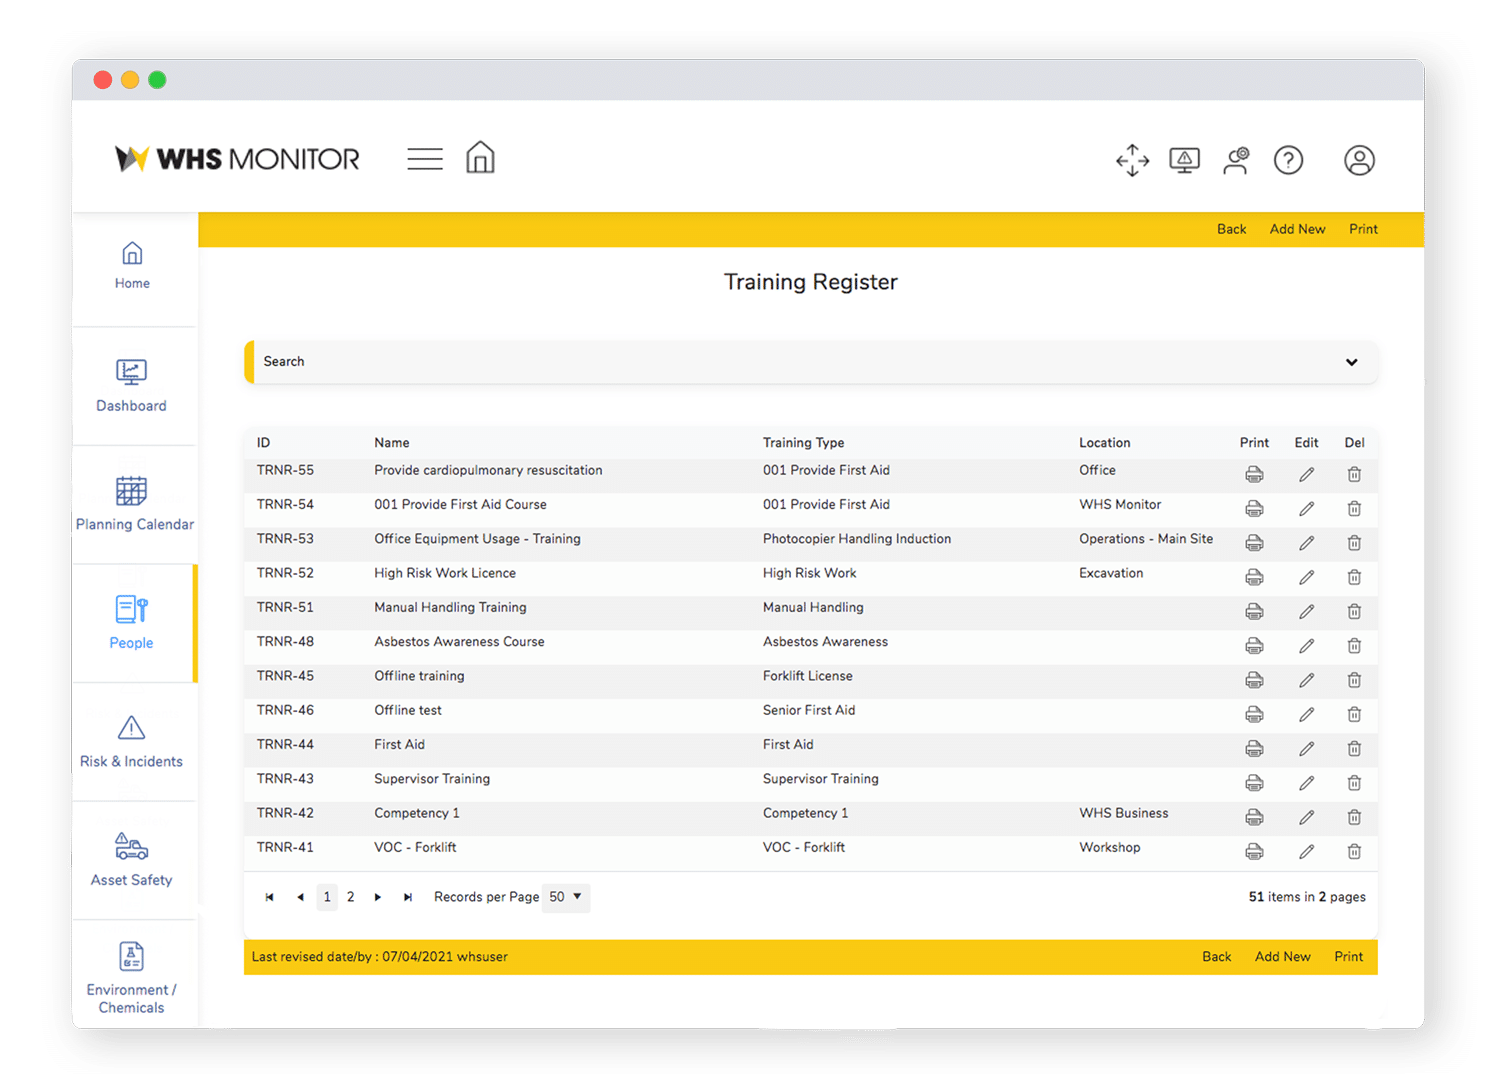The width and height of the screenshot is (1500, 1088).
Task: Open the Asset Safety section
Action: coord(131,861)
